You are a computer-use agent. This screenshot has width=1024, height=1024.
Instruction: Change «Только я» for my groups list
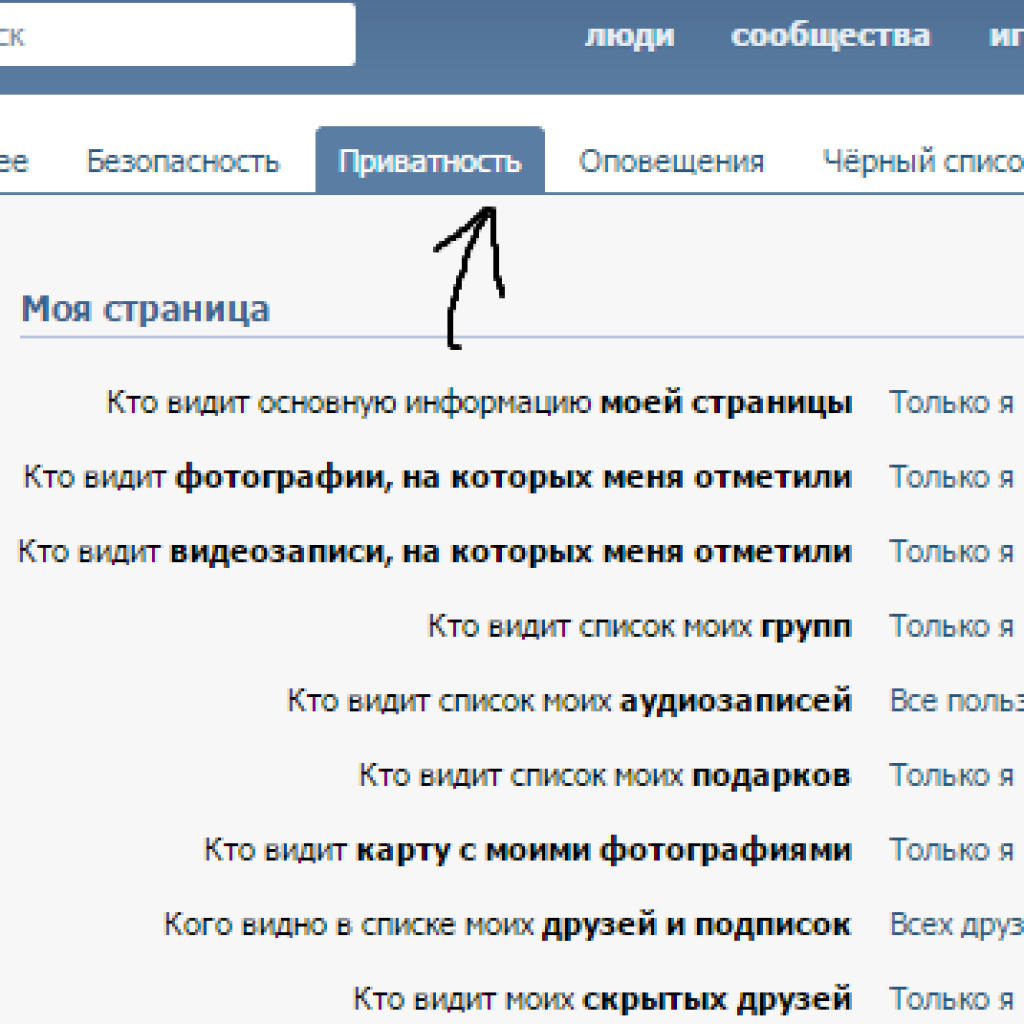pyautogui.click(x=952, y=627)
